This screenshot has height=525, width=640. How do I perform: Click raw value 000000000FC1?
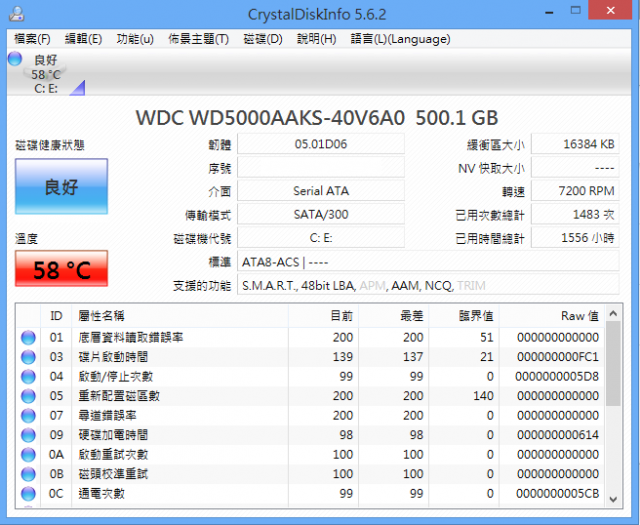(x=558, y=357)
